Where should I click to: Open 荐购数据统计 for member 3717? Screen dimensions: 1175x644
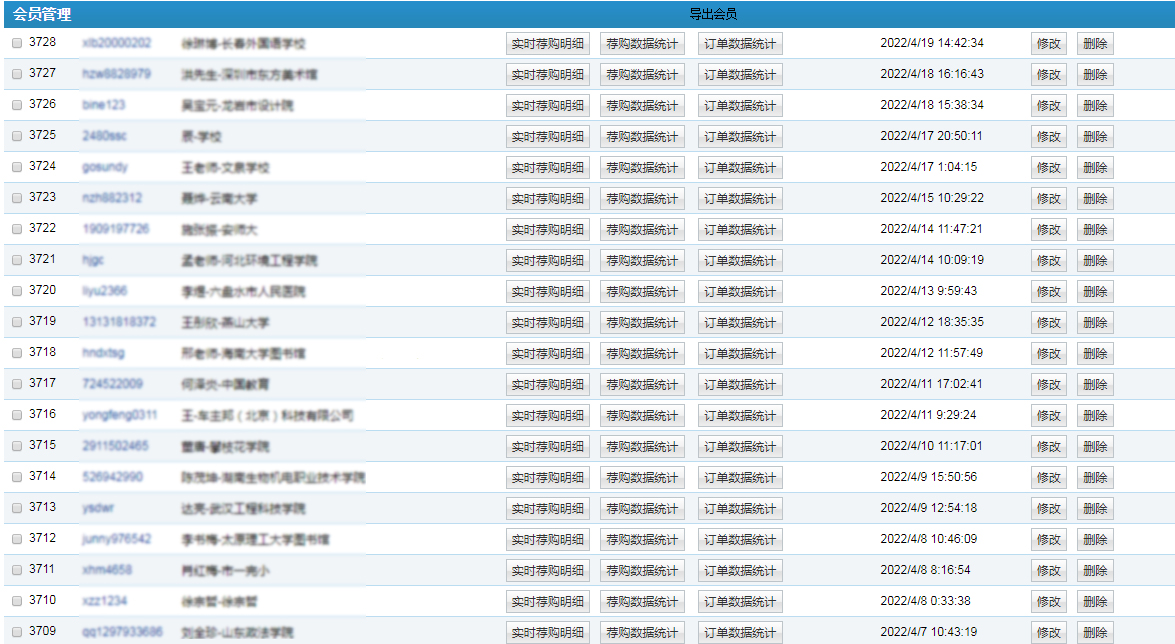642,385
